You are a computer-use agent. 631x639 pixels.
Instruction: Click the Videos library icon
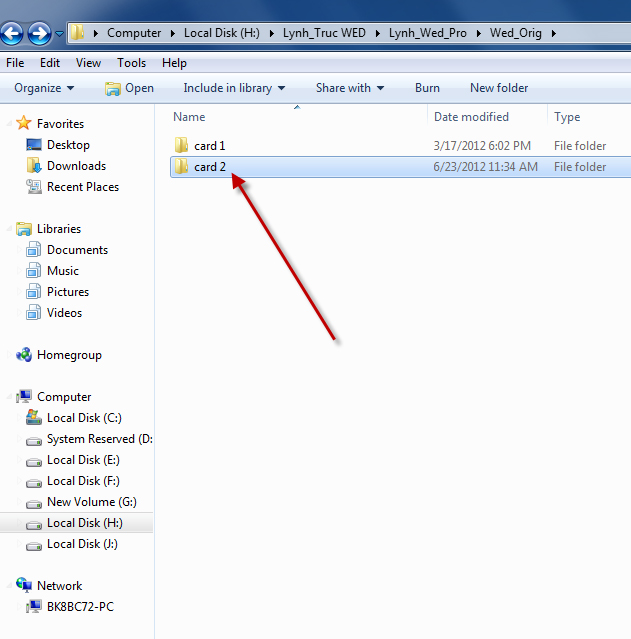(x=33, y=313)
